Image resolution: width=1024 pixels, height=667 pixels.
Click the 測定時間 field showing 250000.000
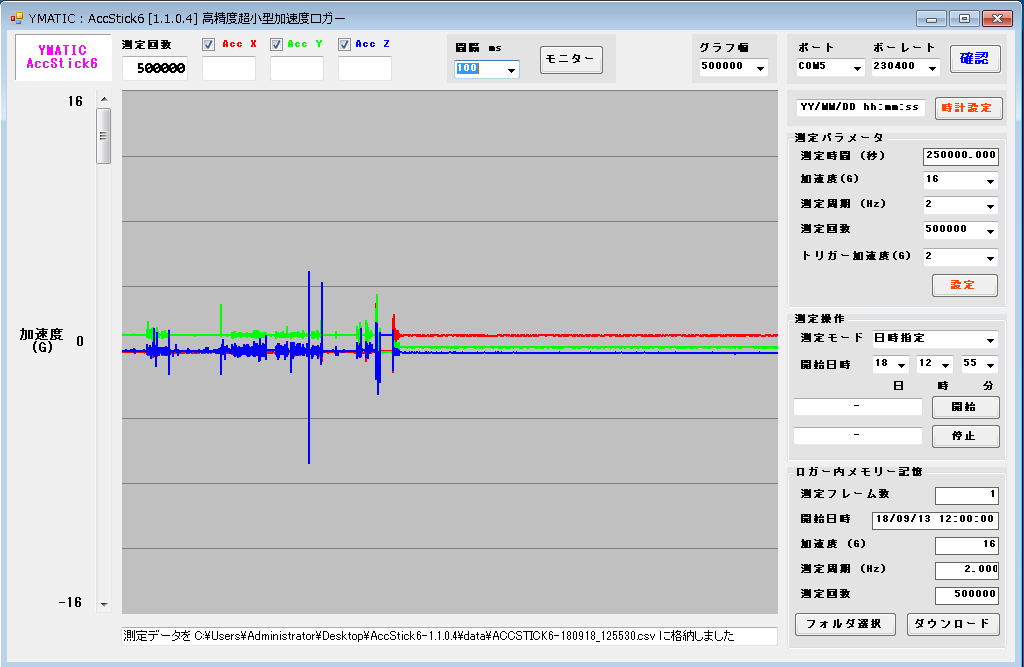[961, 155]
